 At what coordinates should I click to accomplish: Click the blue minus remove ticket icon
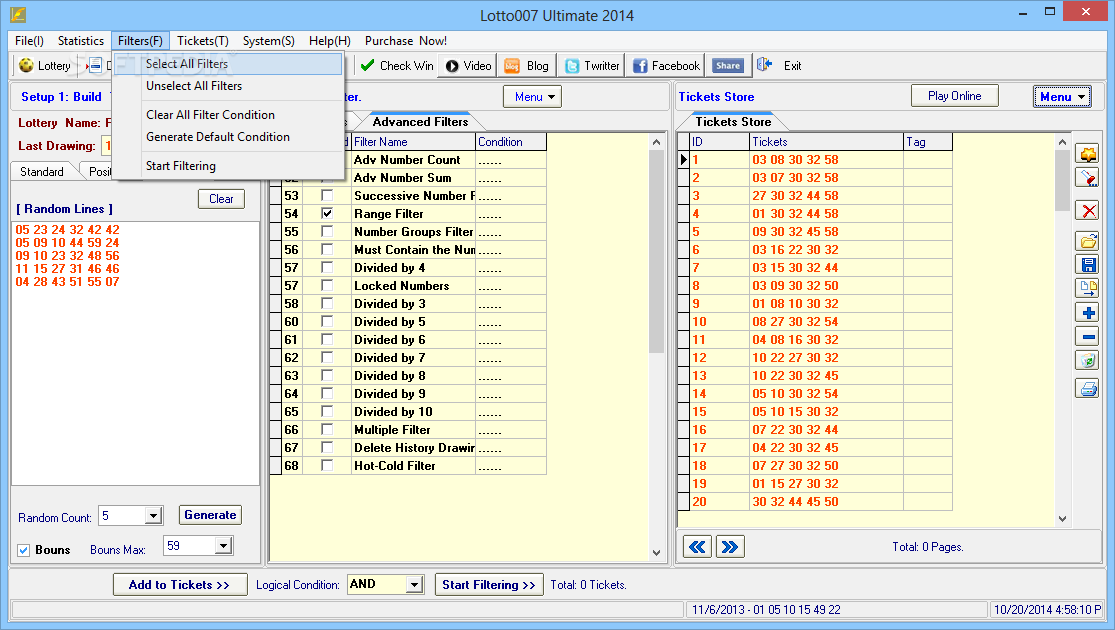click(1087, 336)
